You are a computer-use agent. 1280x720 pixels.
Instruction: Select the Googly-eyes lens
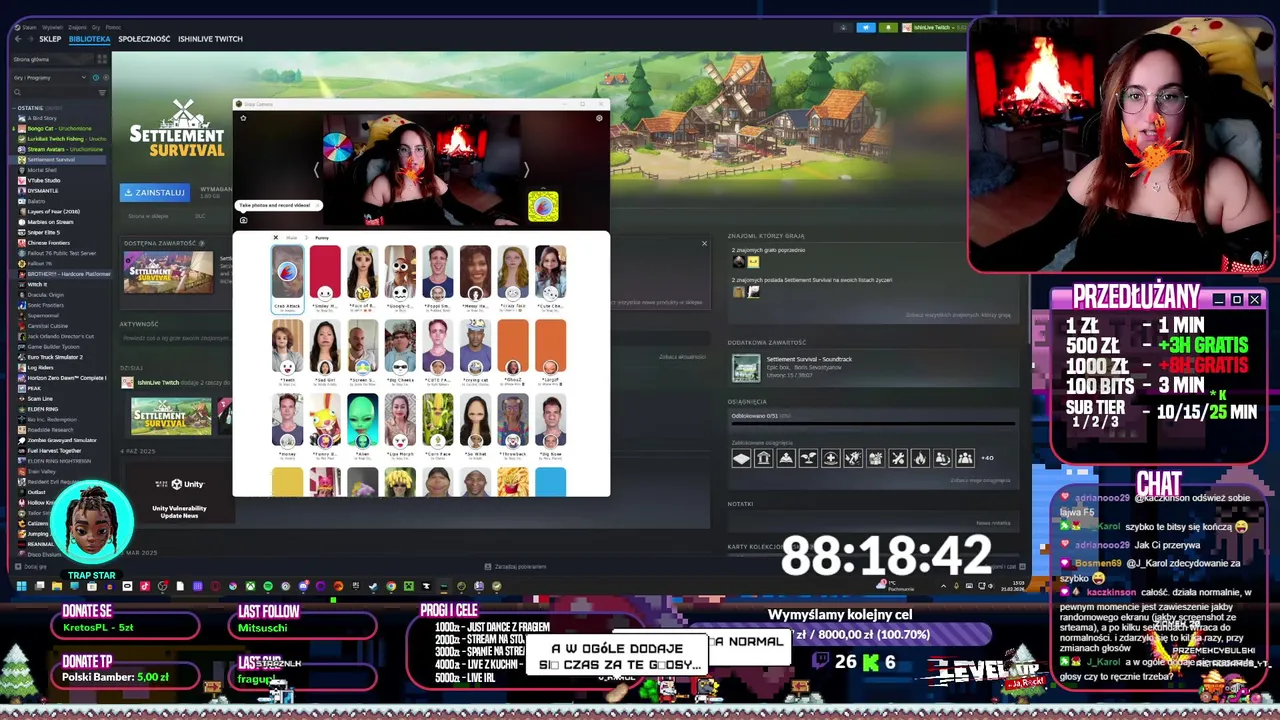point(400,278)
